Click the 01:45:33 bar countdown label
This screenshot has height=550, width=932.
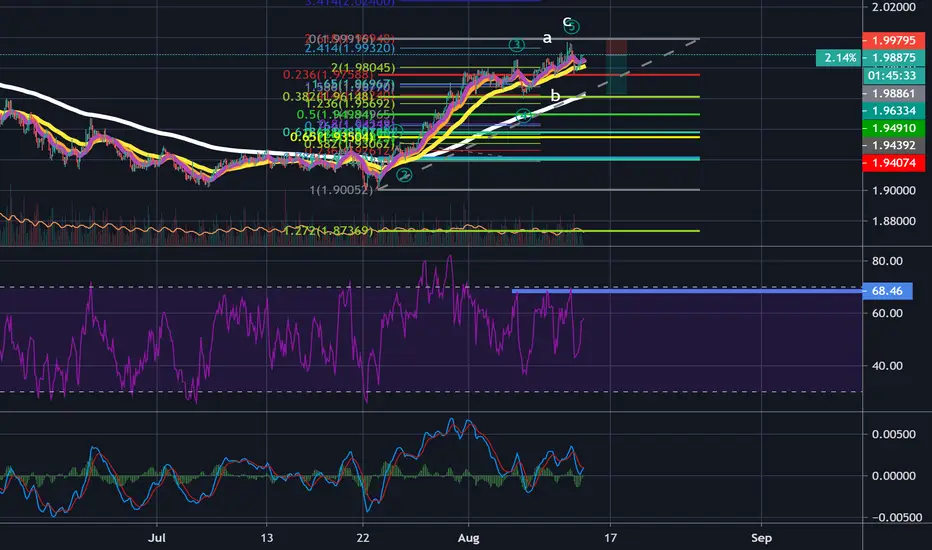[893, 76]
